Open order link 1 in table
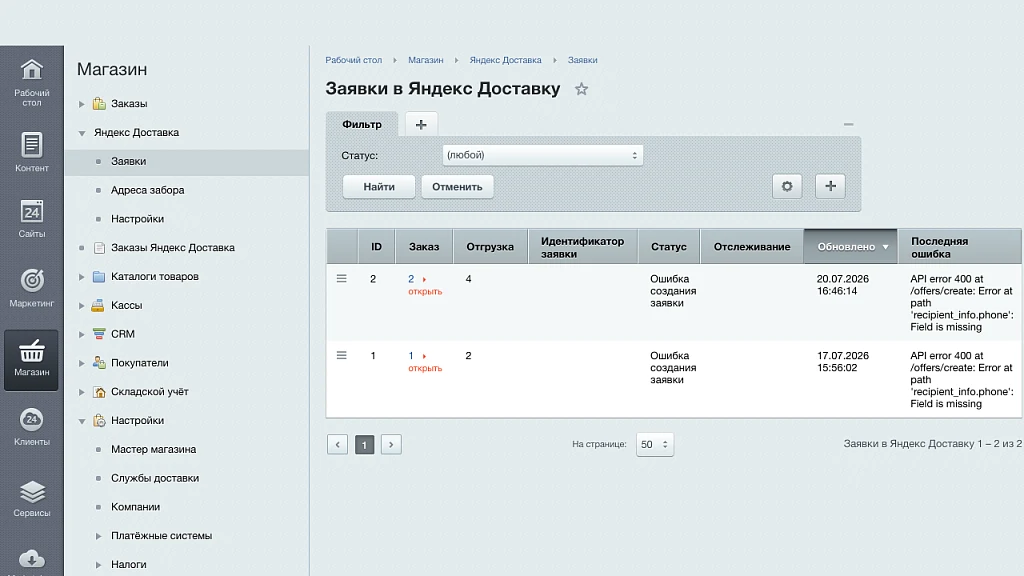 coord(411,356)
